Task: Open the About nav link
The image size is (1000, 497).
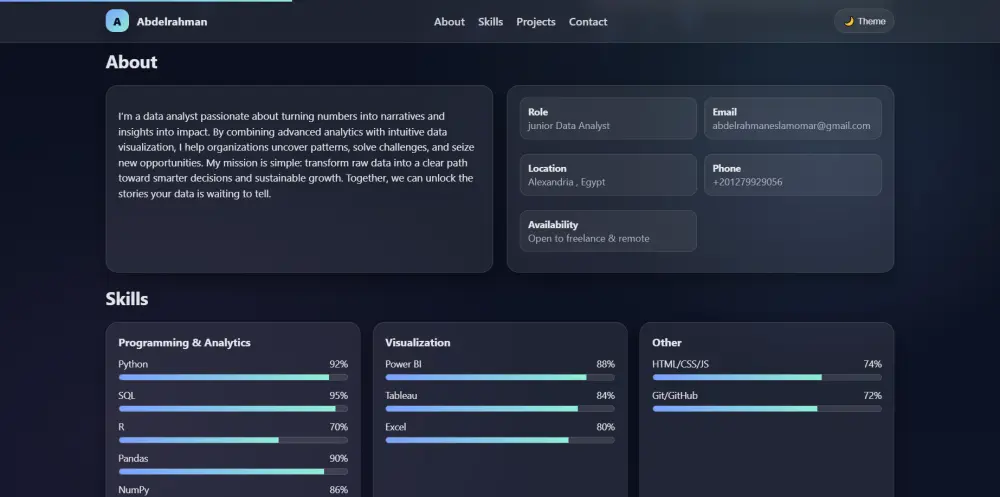Action: pos(449,22)
